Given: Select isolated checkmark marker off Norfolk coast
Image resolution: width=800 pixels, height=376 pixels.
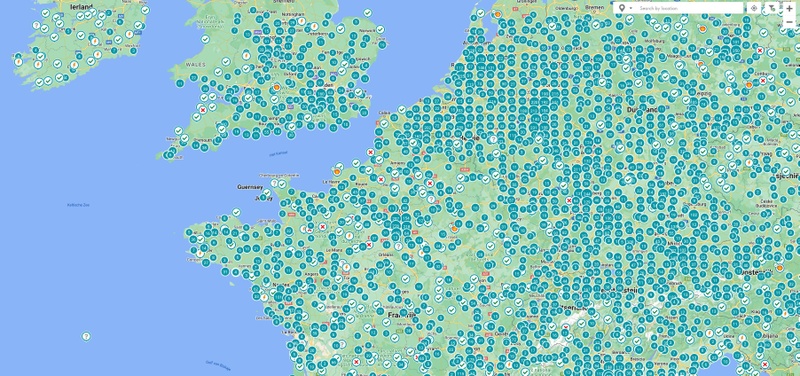Looking at the screenshot, I should coord(367,13).
